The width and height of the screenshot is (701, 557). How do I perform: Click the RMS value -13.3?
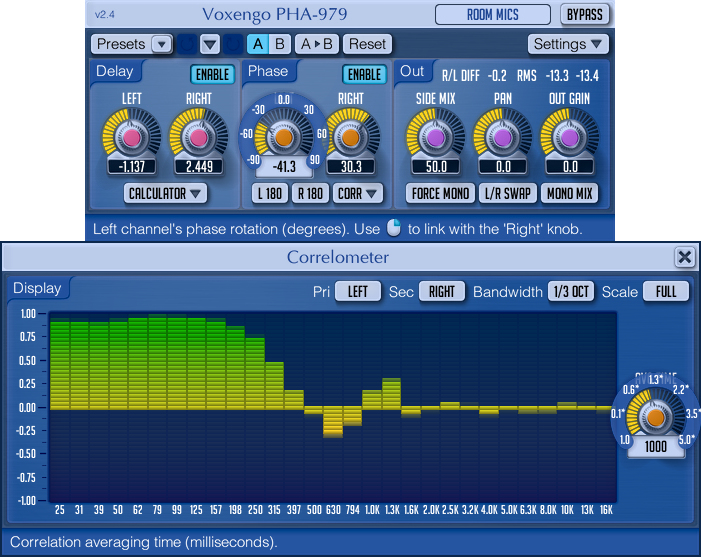pos(557,76)
